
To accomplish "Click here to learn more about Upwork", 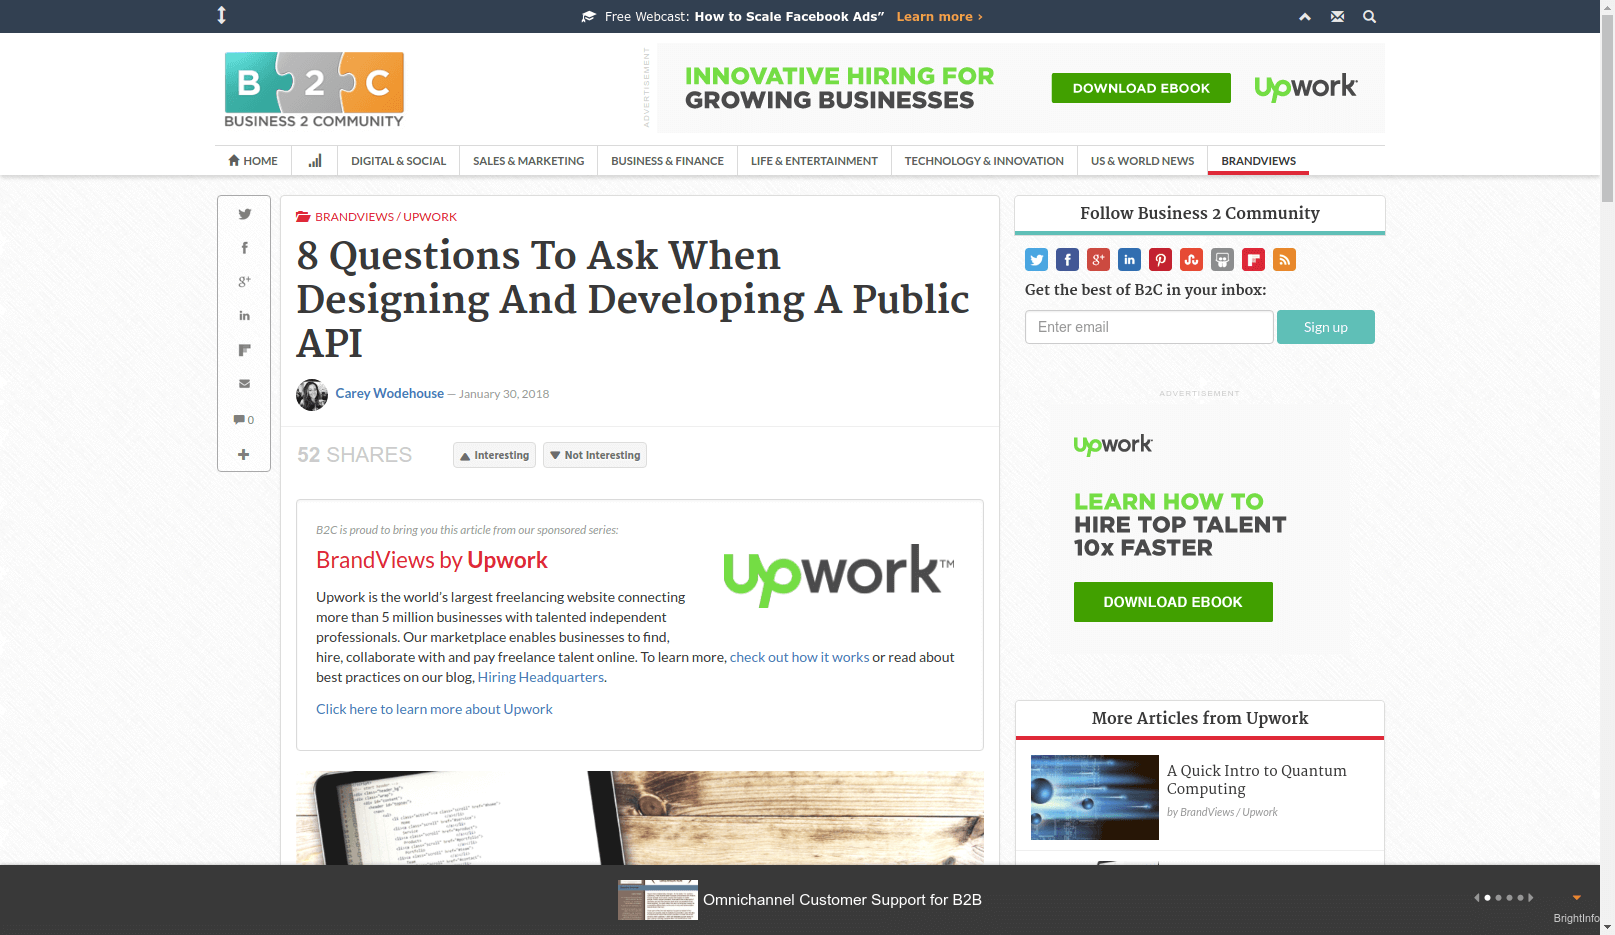I will coord(434,709).
